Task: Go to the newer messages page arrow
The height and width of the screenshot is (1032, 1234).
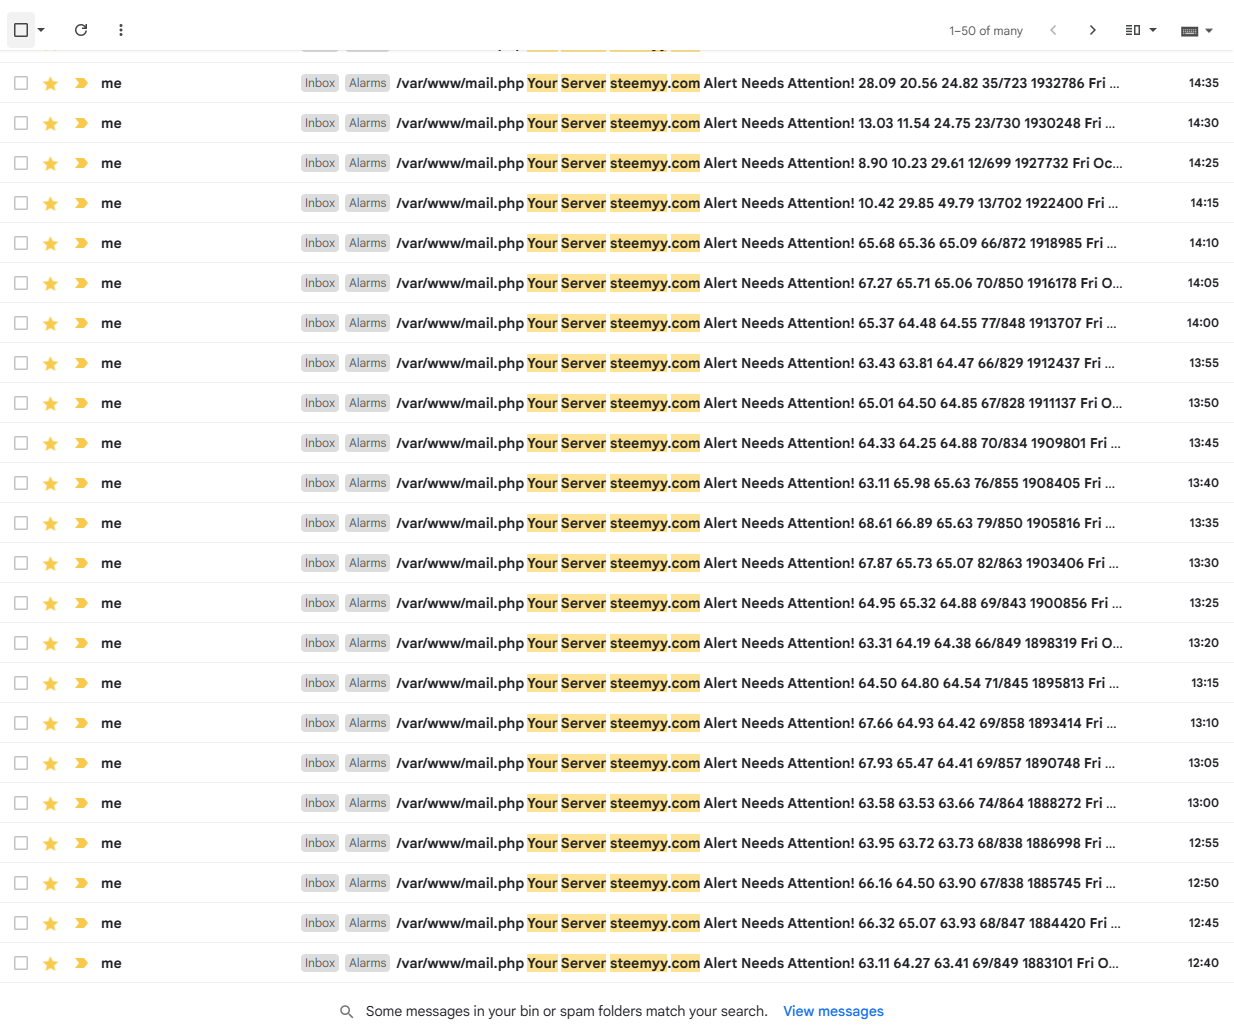Action: click(1053, 30)
